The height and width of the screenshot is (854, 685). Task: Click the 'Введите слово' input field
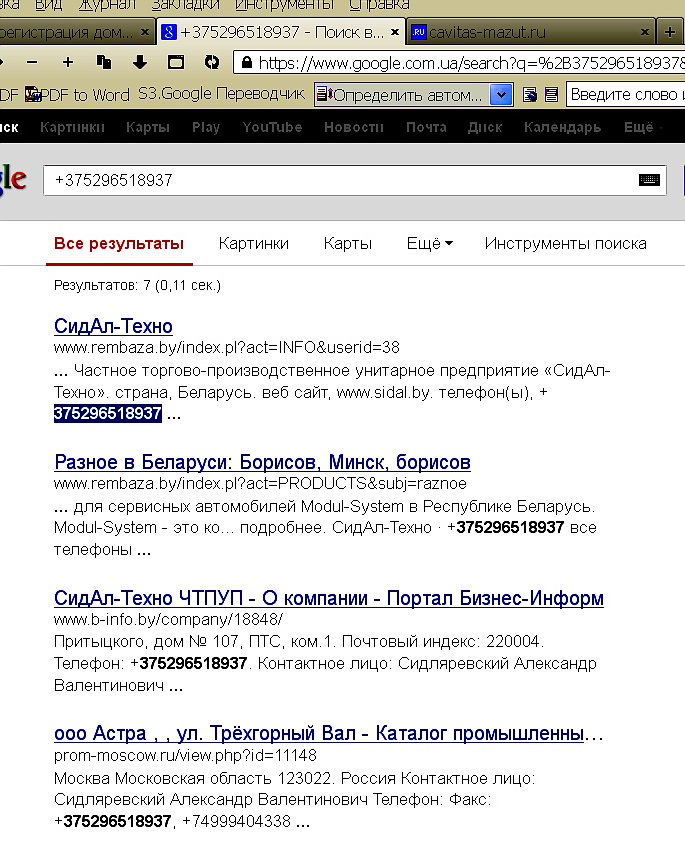coord(626,95)
